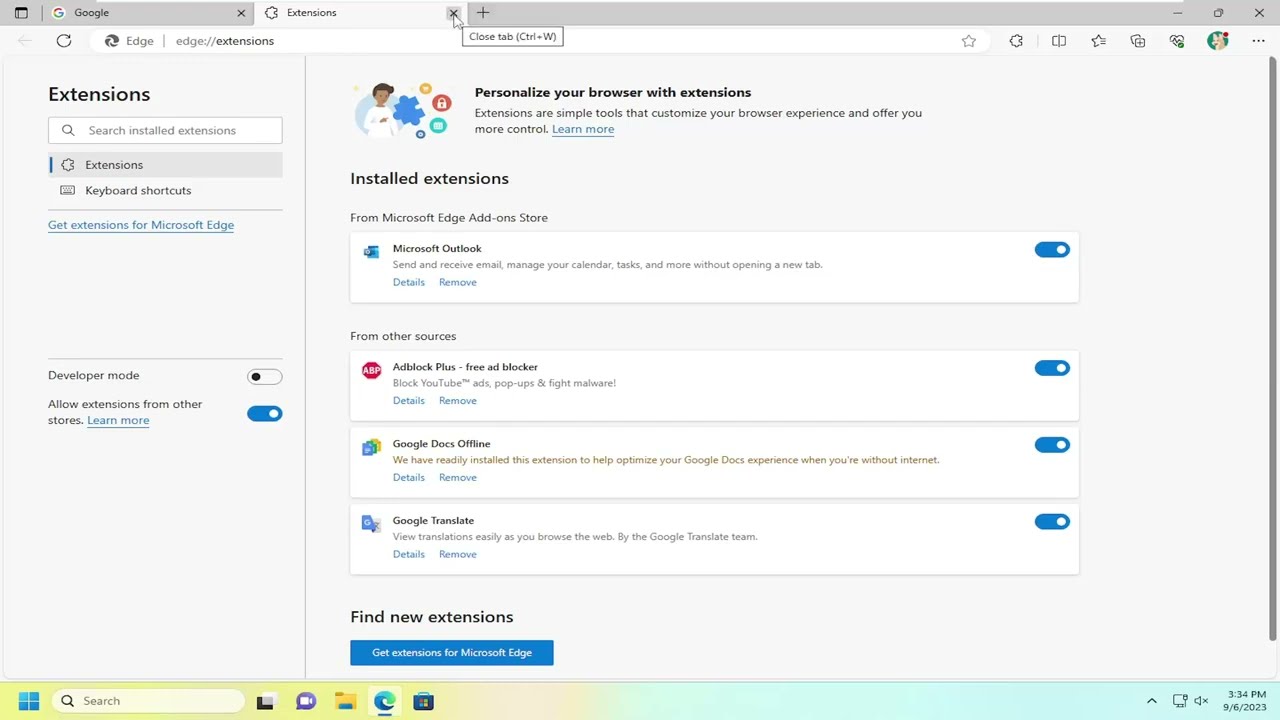1280x720 pixels.
Task: Open a new tab with plus button
Action: 483,13
